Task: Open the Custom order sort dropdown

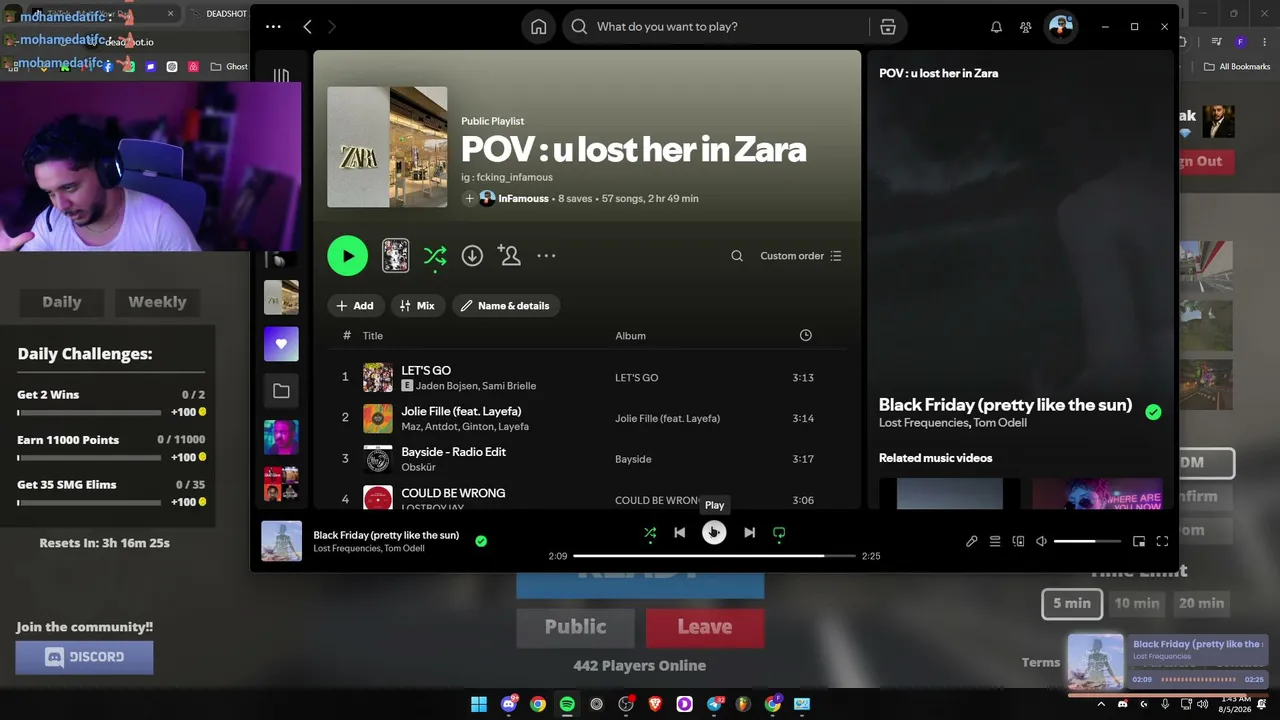Action: (x=801, y=256)
